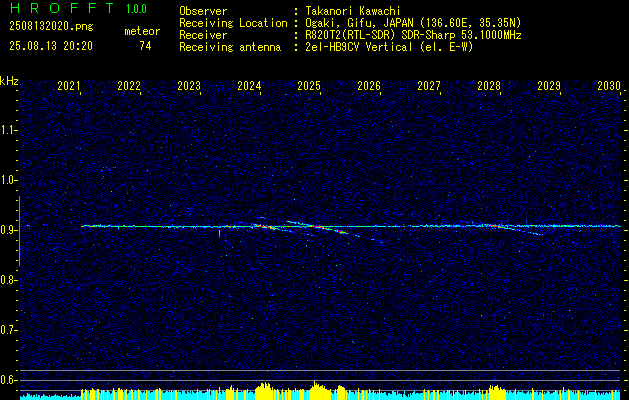629x400 pixels.
Task: Click the Observer field label
Action: [203, 12]
